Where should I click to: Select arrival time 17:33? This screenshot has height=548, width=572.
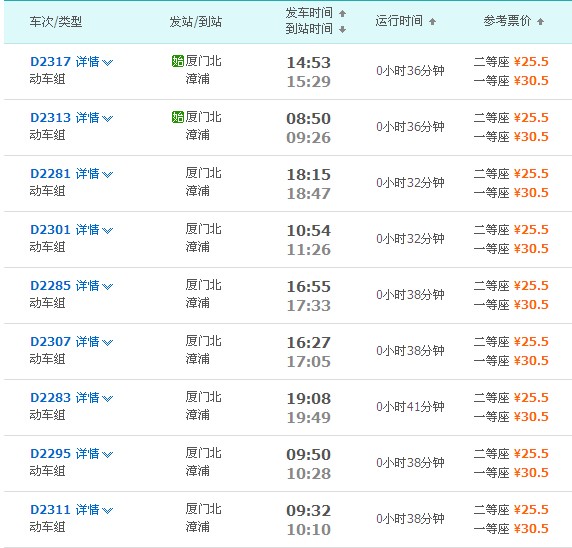(x=309, y=306)
